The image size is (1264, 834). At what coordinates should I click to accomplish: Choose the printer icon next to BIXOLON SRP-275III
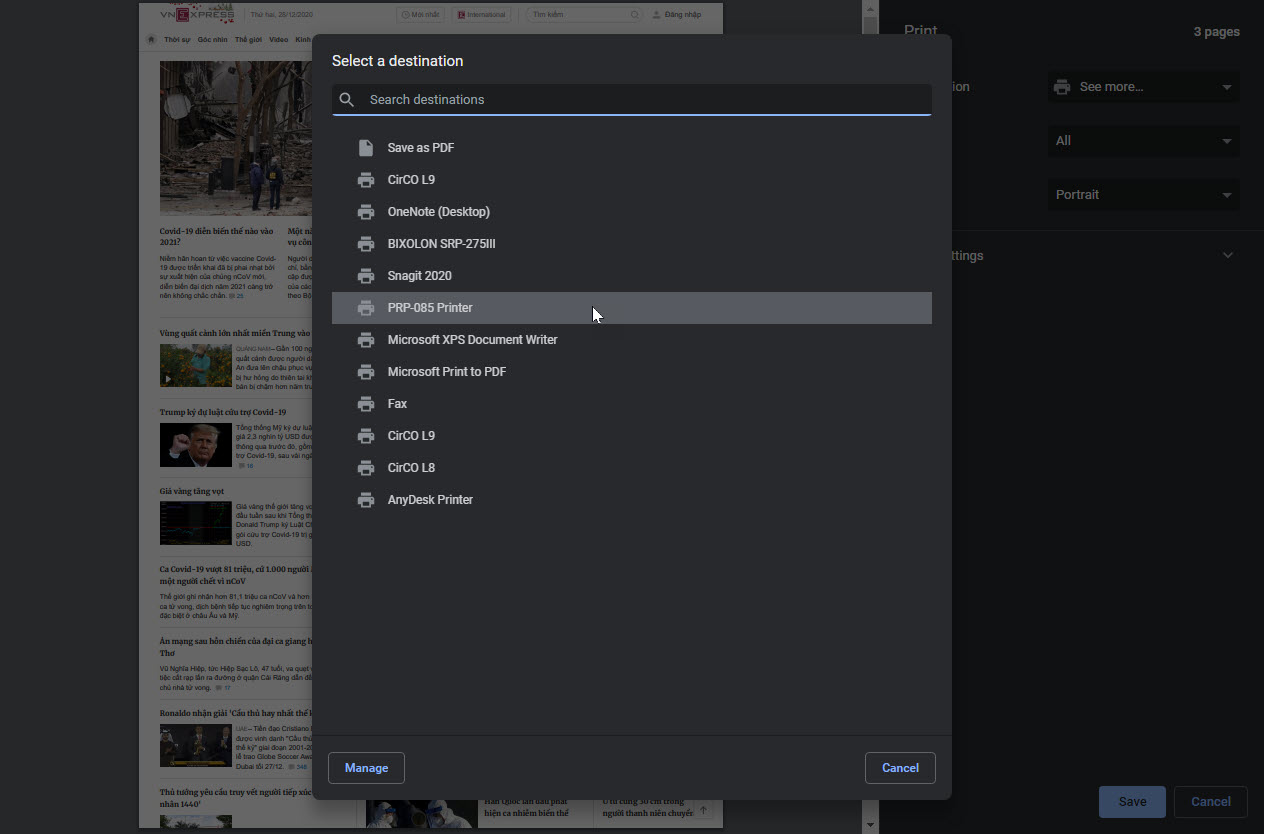coord(366,244)
